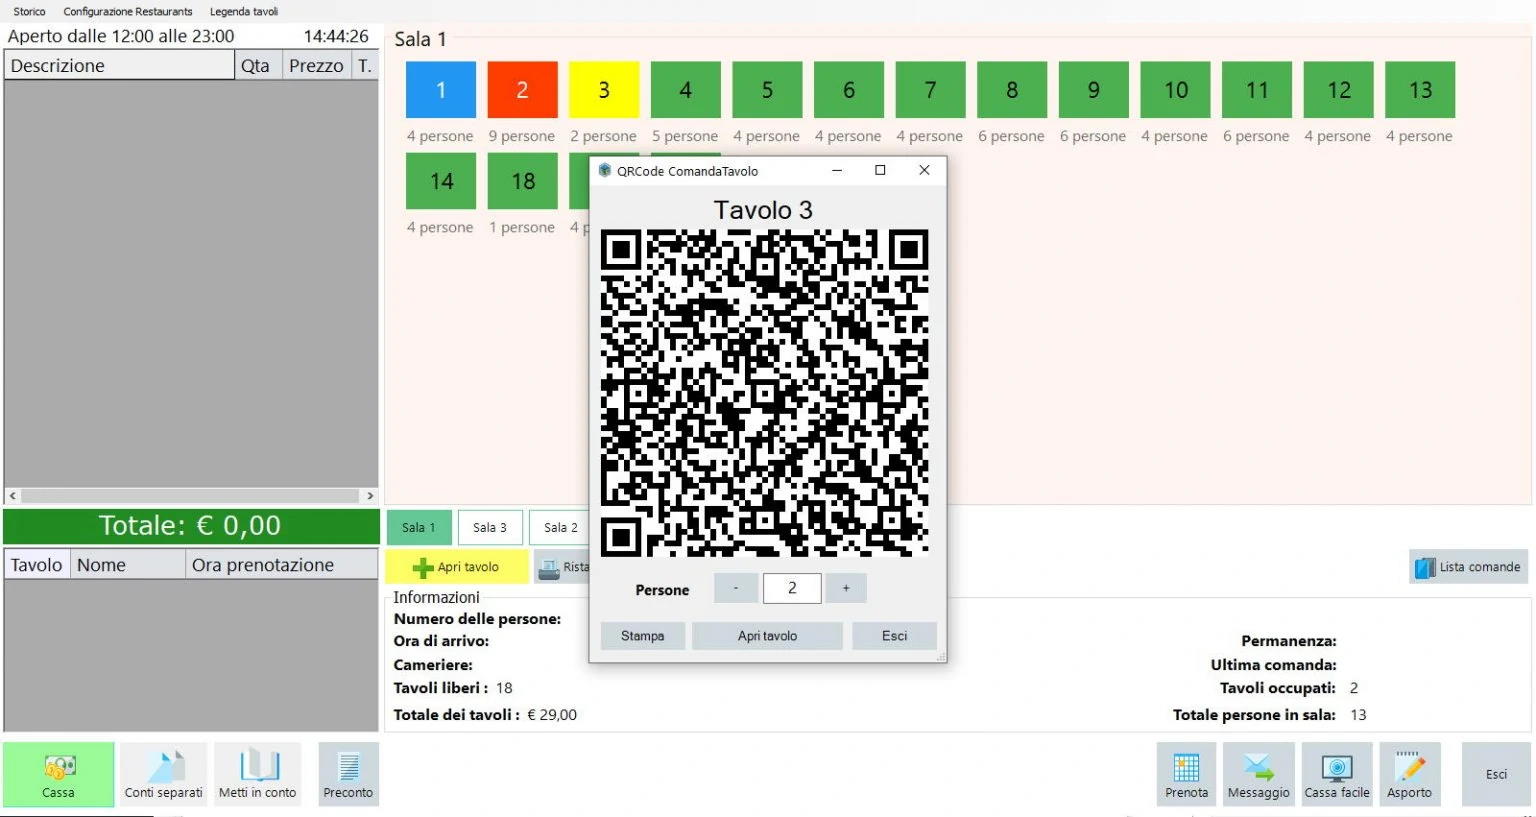Select table 9
Image resolution: width=1536 pixels, height=817 pixels.
click(x=1094, y=90)
